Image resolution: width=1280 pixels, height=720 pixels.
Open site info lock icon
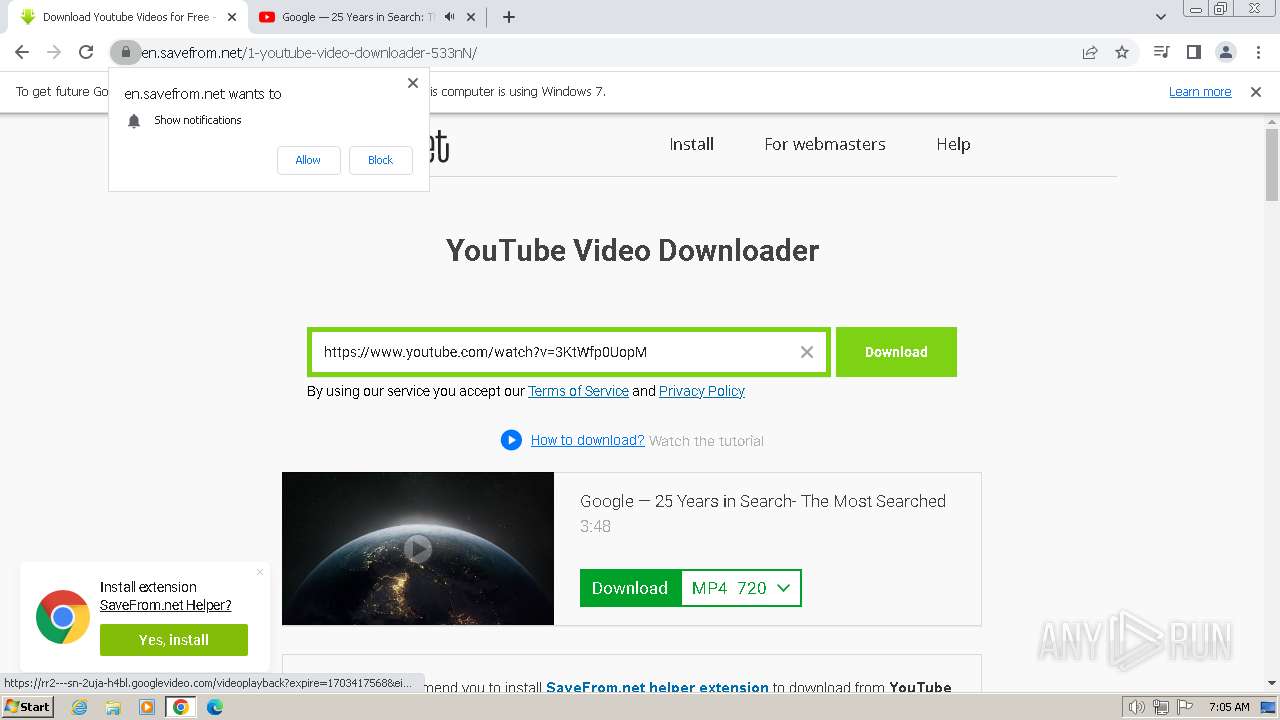[125, 52]
